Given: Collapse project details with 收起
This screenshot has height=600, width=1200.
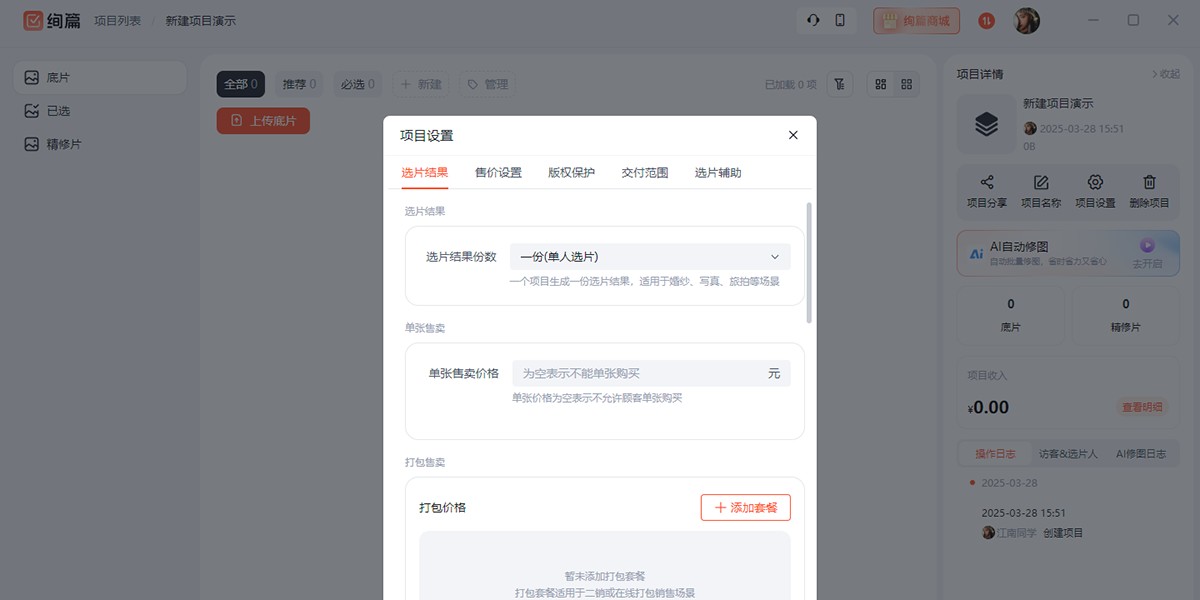Looking at the screenshot, I should pyautogui.click(x=1168, y=73).
